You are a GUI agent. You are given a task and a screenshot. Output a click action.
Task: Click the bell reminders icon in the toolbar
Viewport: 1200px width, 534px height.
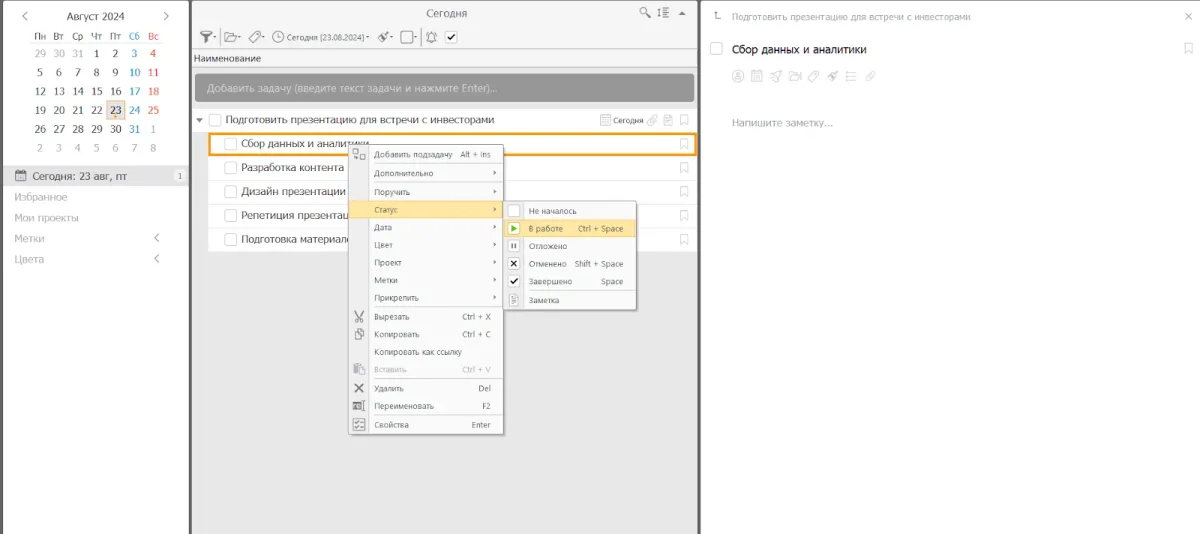tap(431, 37)
